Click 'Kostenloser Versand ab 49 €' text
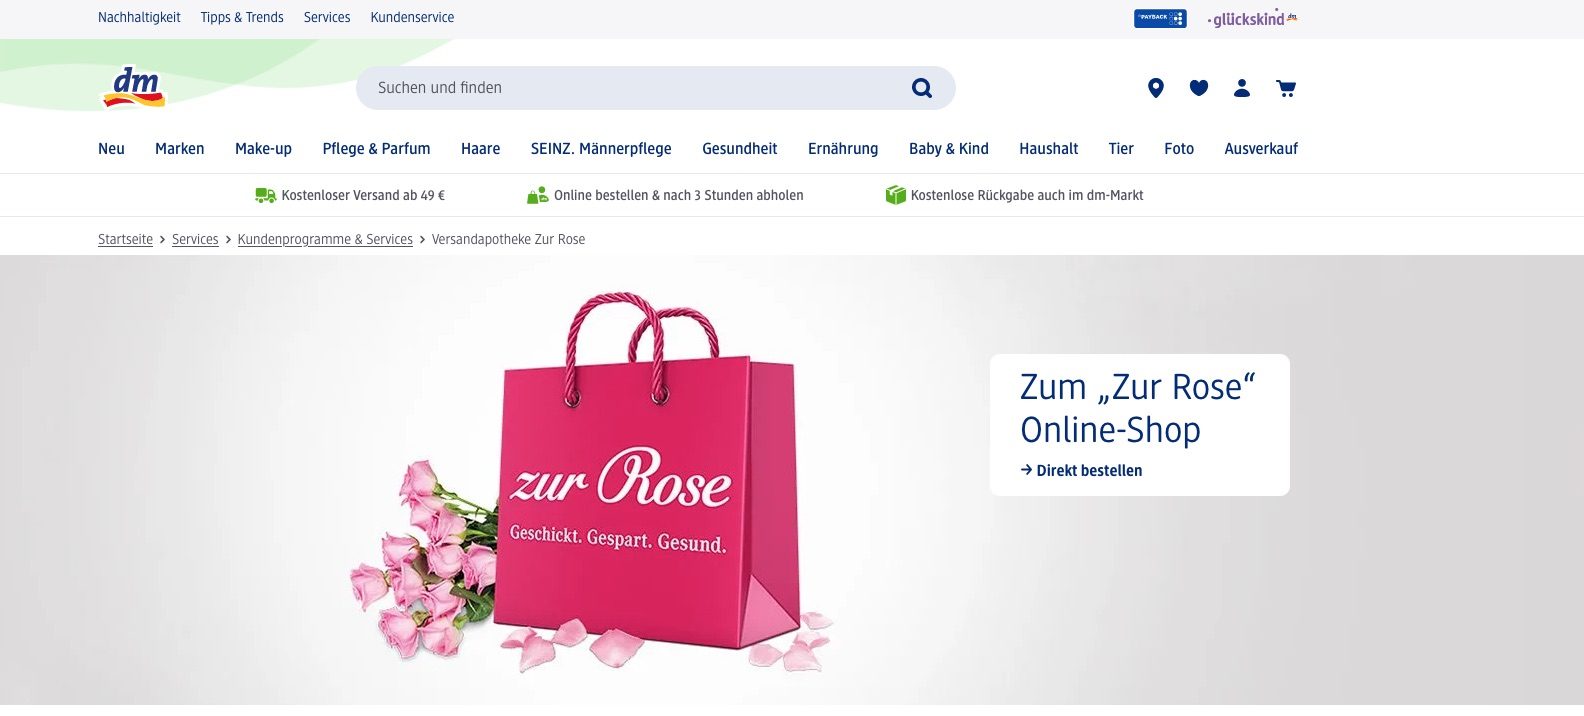This screenshot has height=716, width=1584. pyautogui.click(x=363, y=195)
